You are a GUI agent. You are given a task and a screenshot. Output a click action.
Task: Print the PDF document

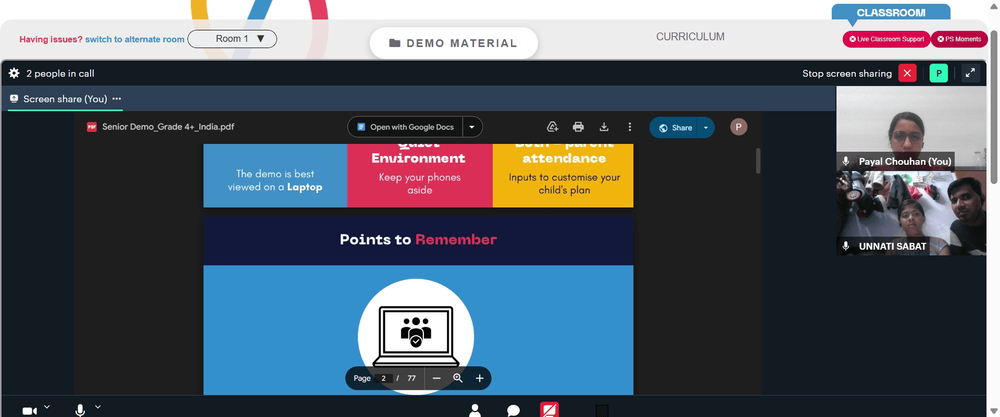click(578, 127)
